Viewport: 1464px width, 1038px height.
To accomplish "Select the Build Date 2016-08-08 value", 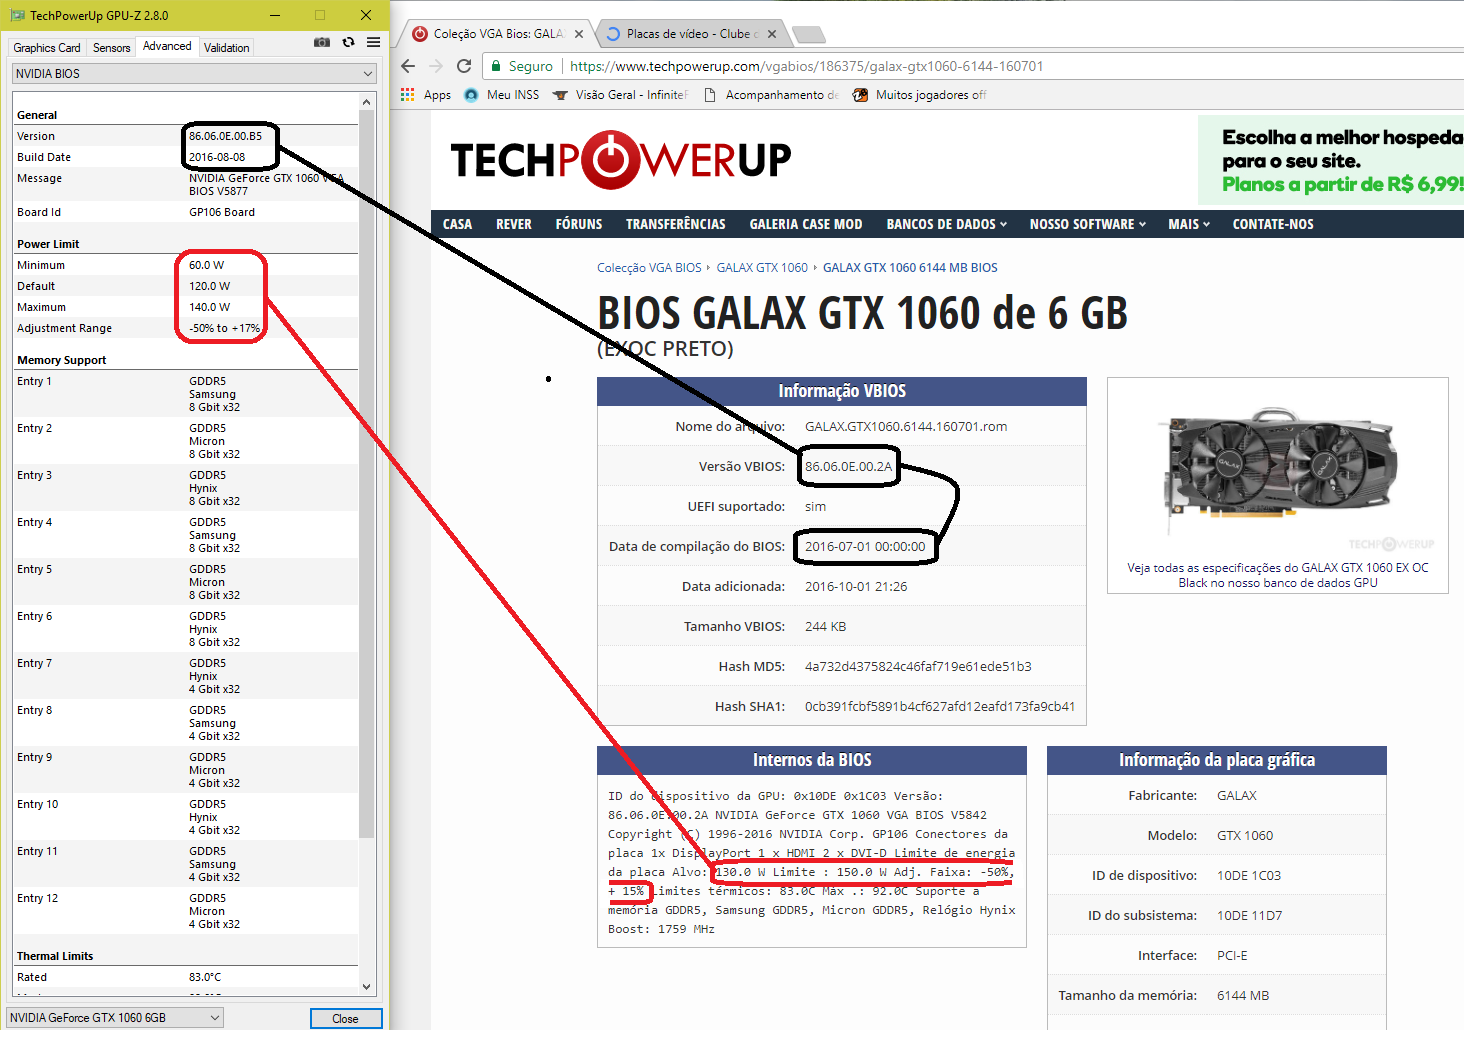I will point(217,157).
